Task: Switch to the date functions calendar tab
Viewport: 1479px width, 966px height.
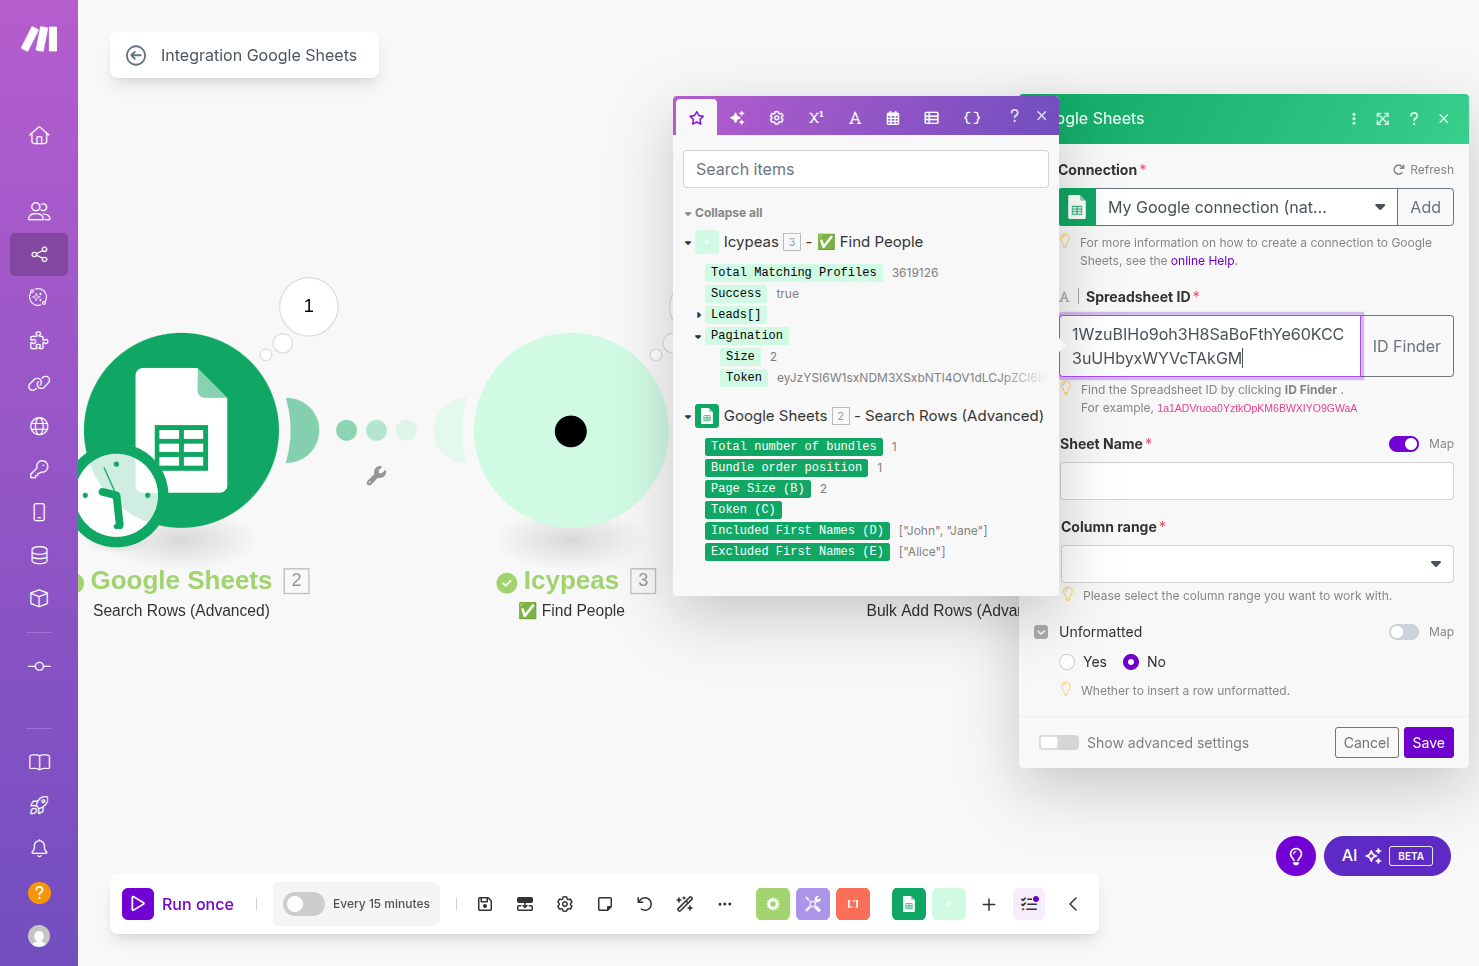Action: 893,118
